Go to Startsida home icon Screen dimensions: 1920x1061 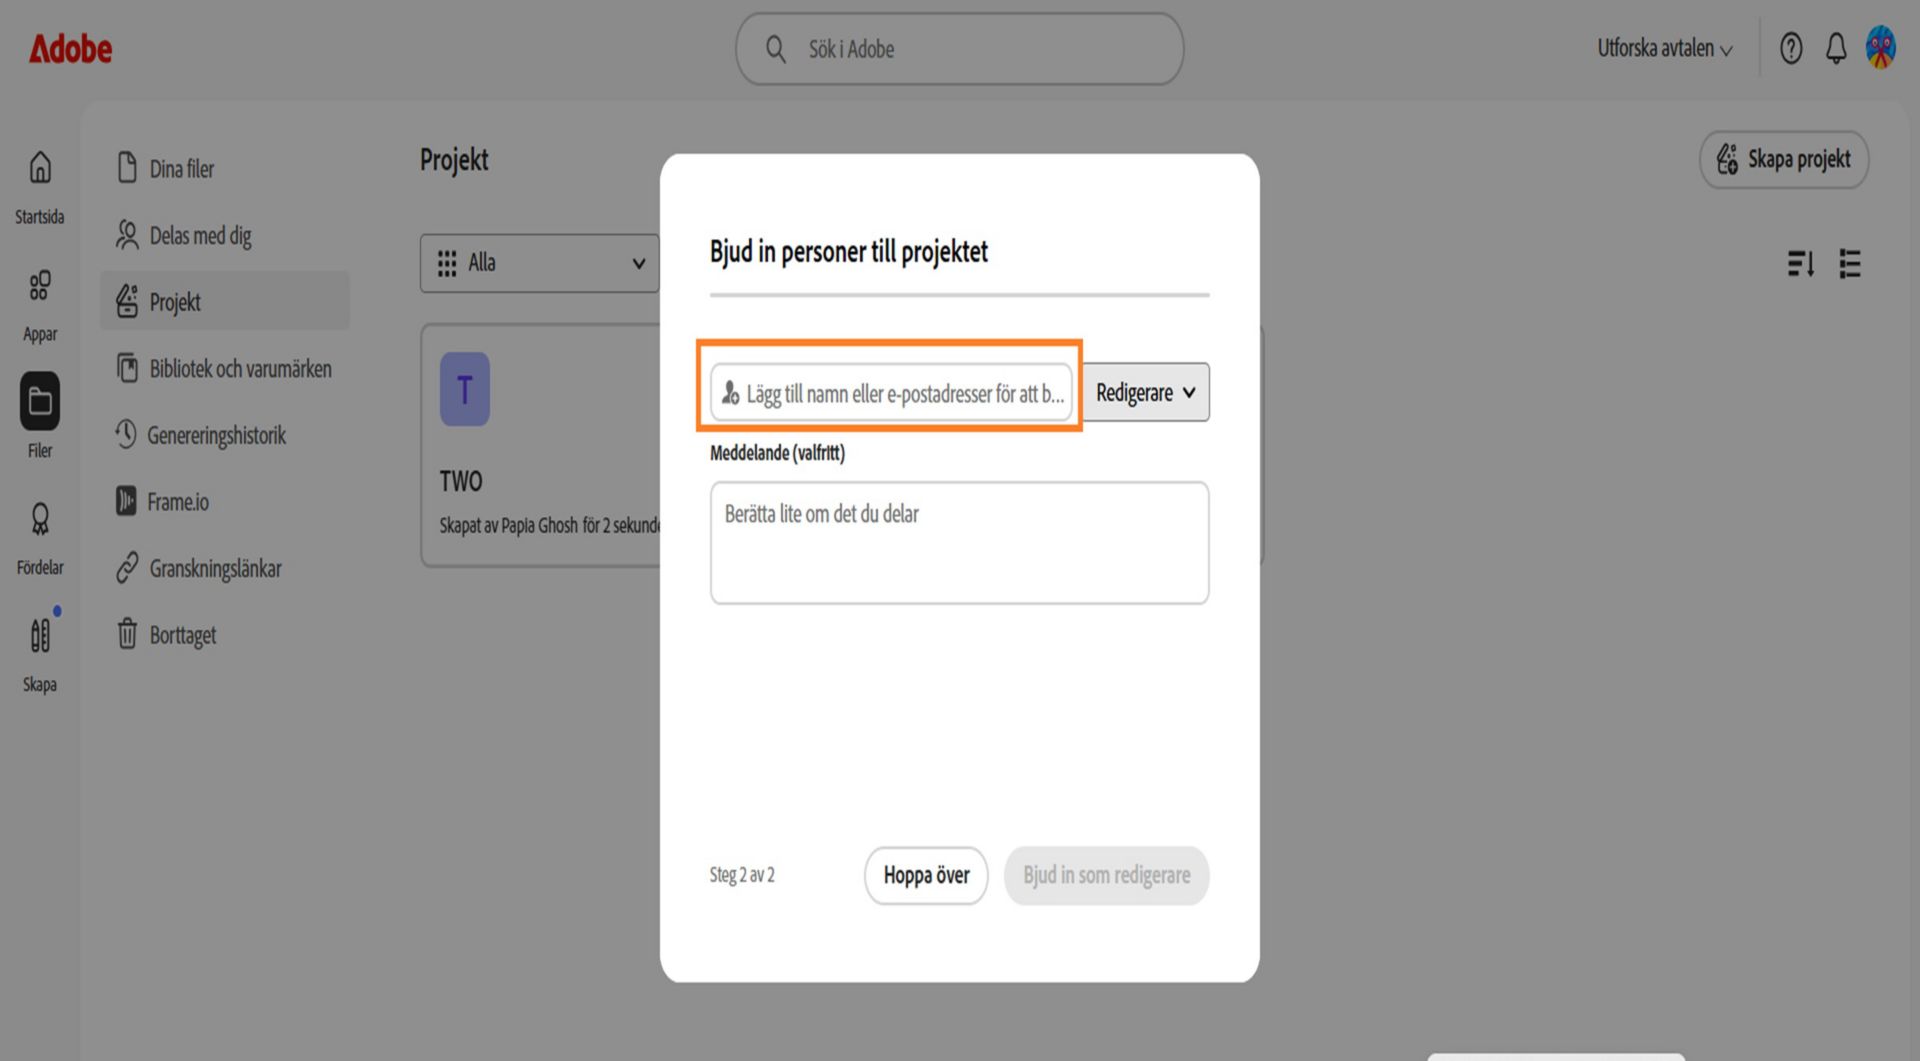tap(40, 187)
